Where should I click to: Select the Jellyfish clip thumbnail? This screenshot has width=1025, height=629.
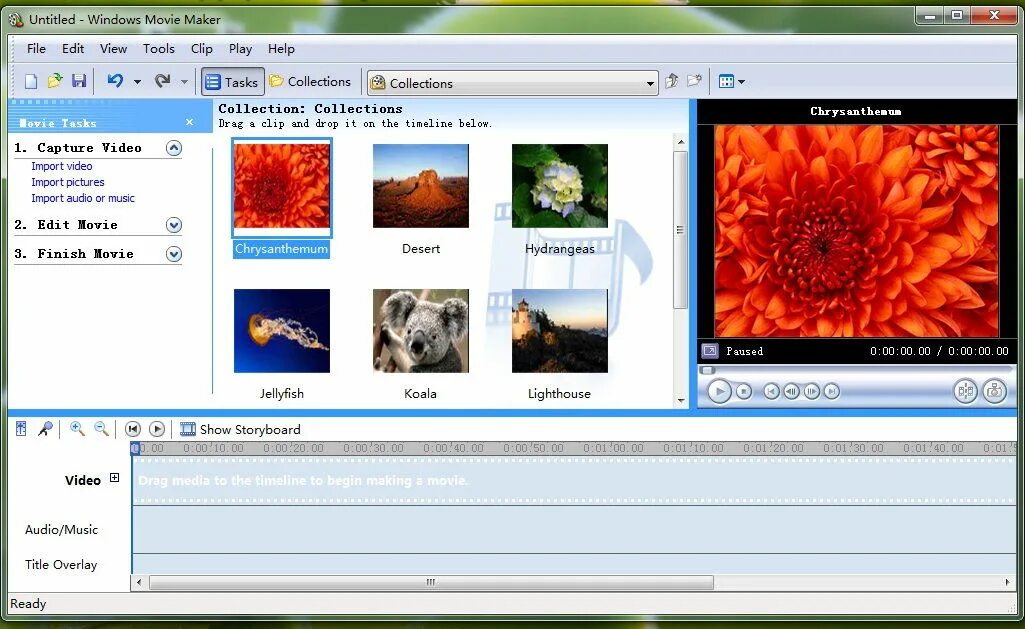pos(282,331)
